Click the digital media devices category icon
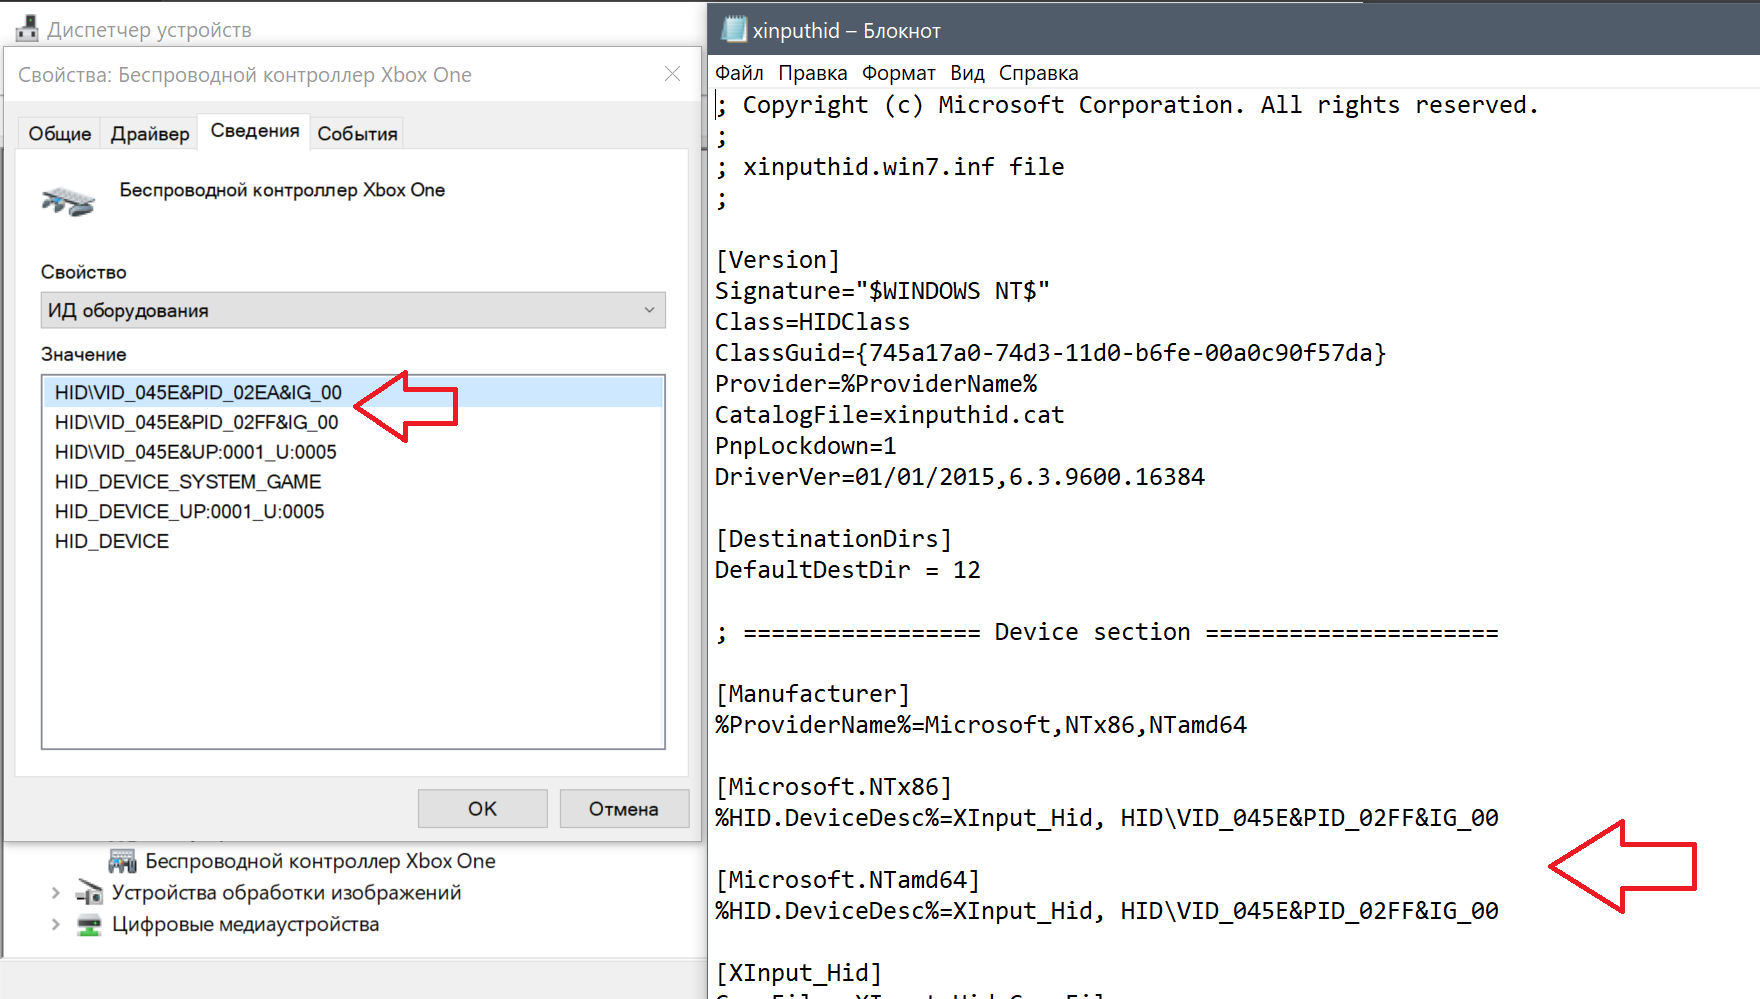Viewport: 1760px width, 999px height. point(90,925)
